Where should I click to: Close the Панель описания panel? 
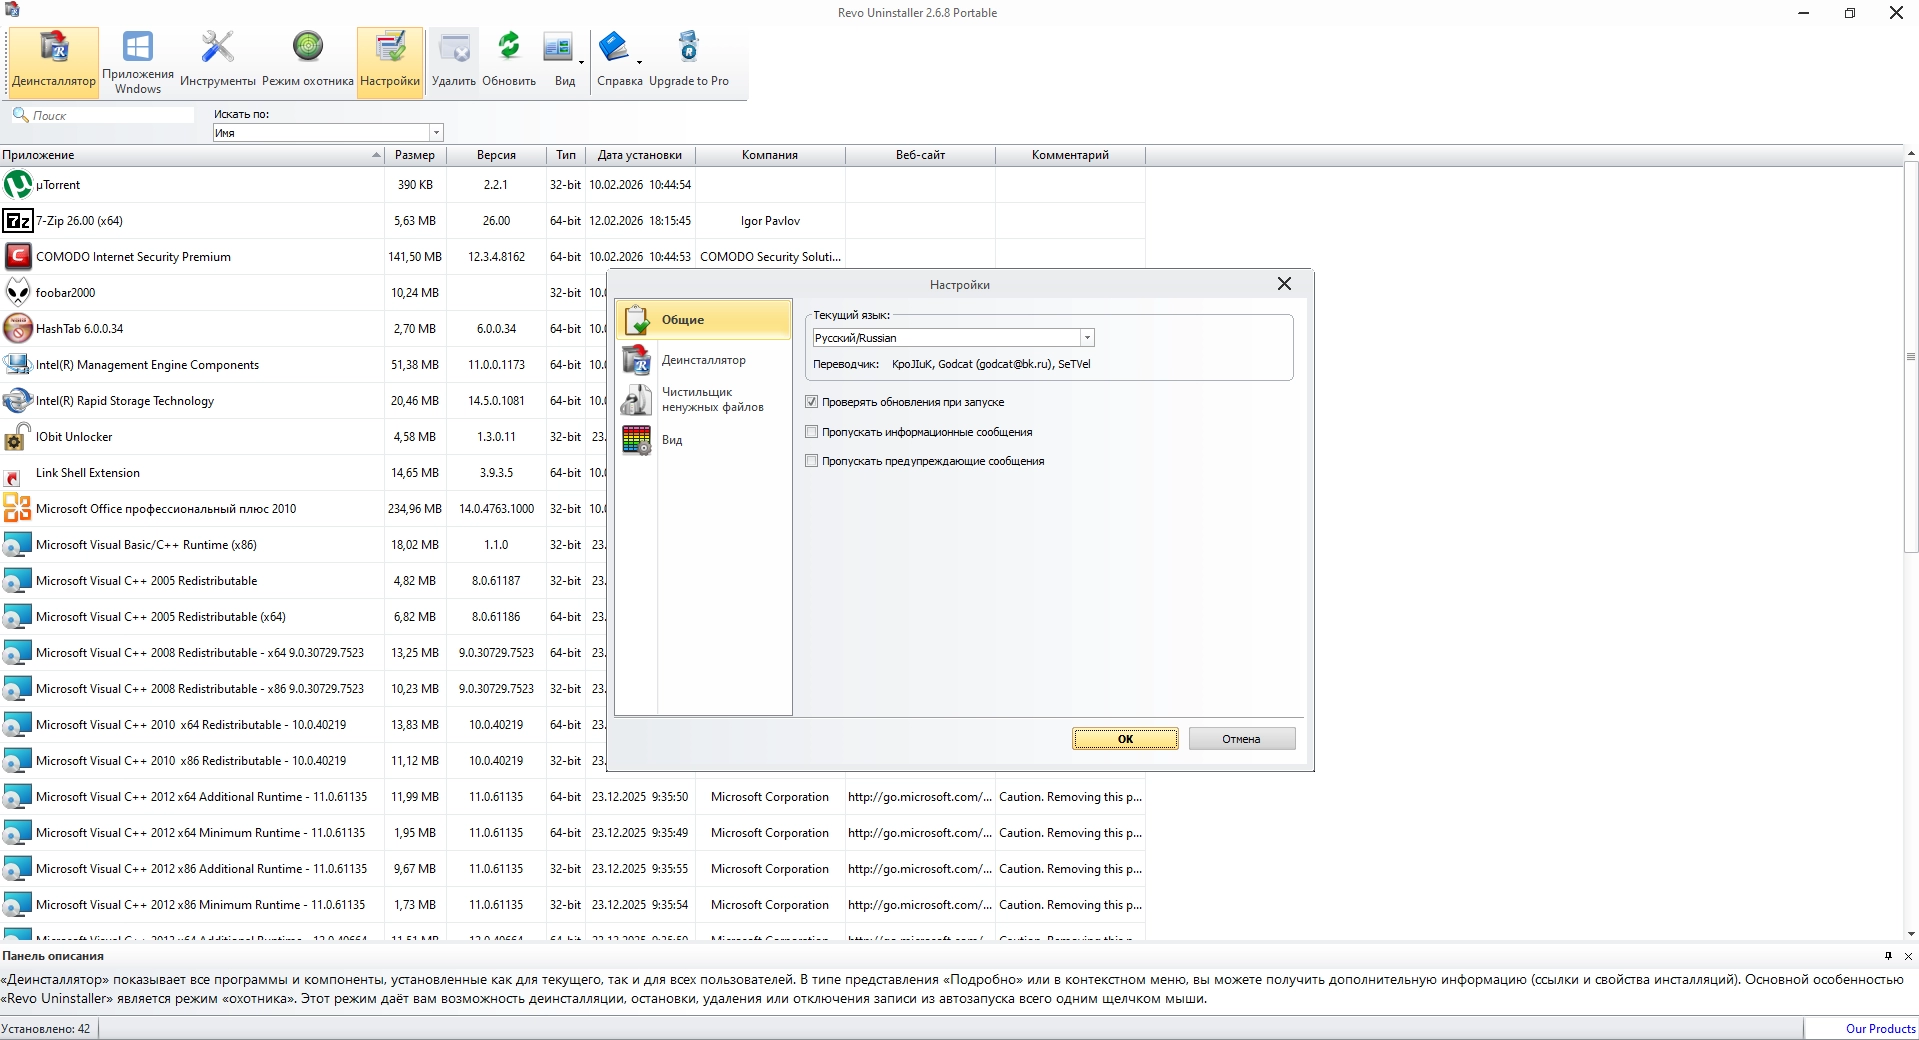click(x=1908, y=956)
